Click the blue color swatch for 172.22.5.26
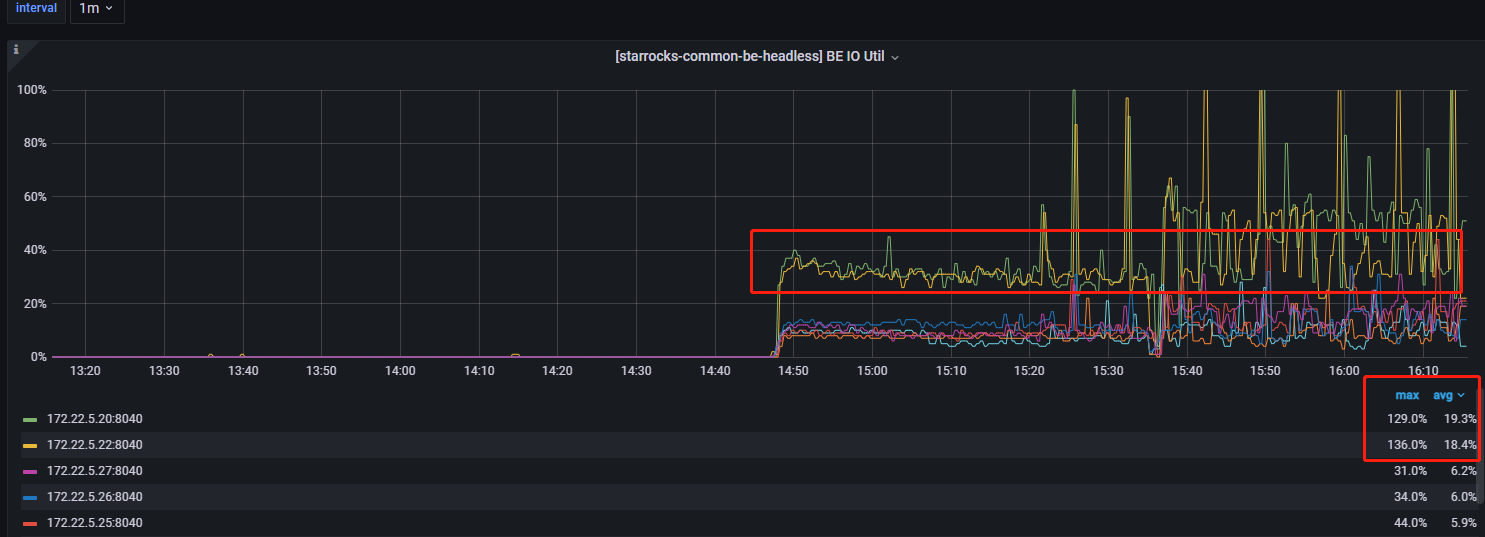 [x=30, y=497]
